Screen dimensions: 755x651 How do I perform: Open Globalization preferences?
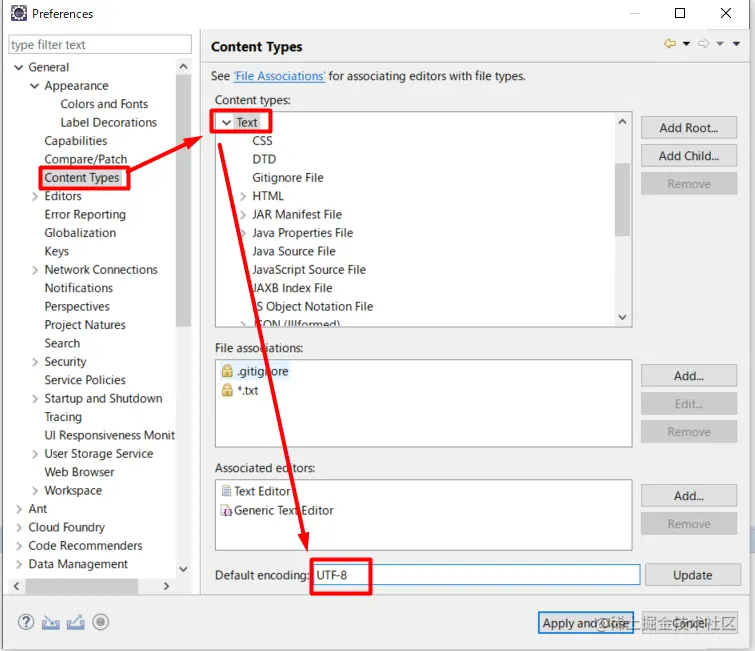click(x=80, y=233)
